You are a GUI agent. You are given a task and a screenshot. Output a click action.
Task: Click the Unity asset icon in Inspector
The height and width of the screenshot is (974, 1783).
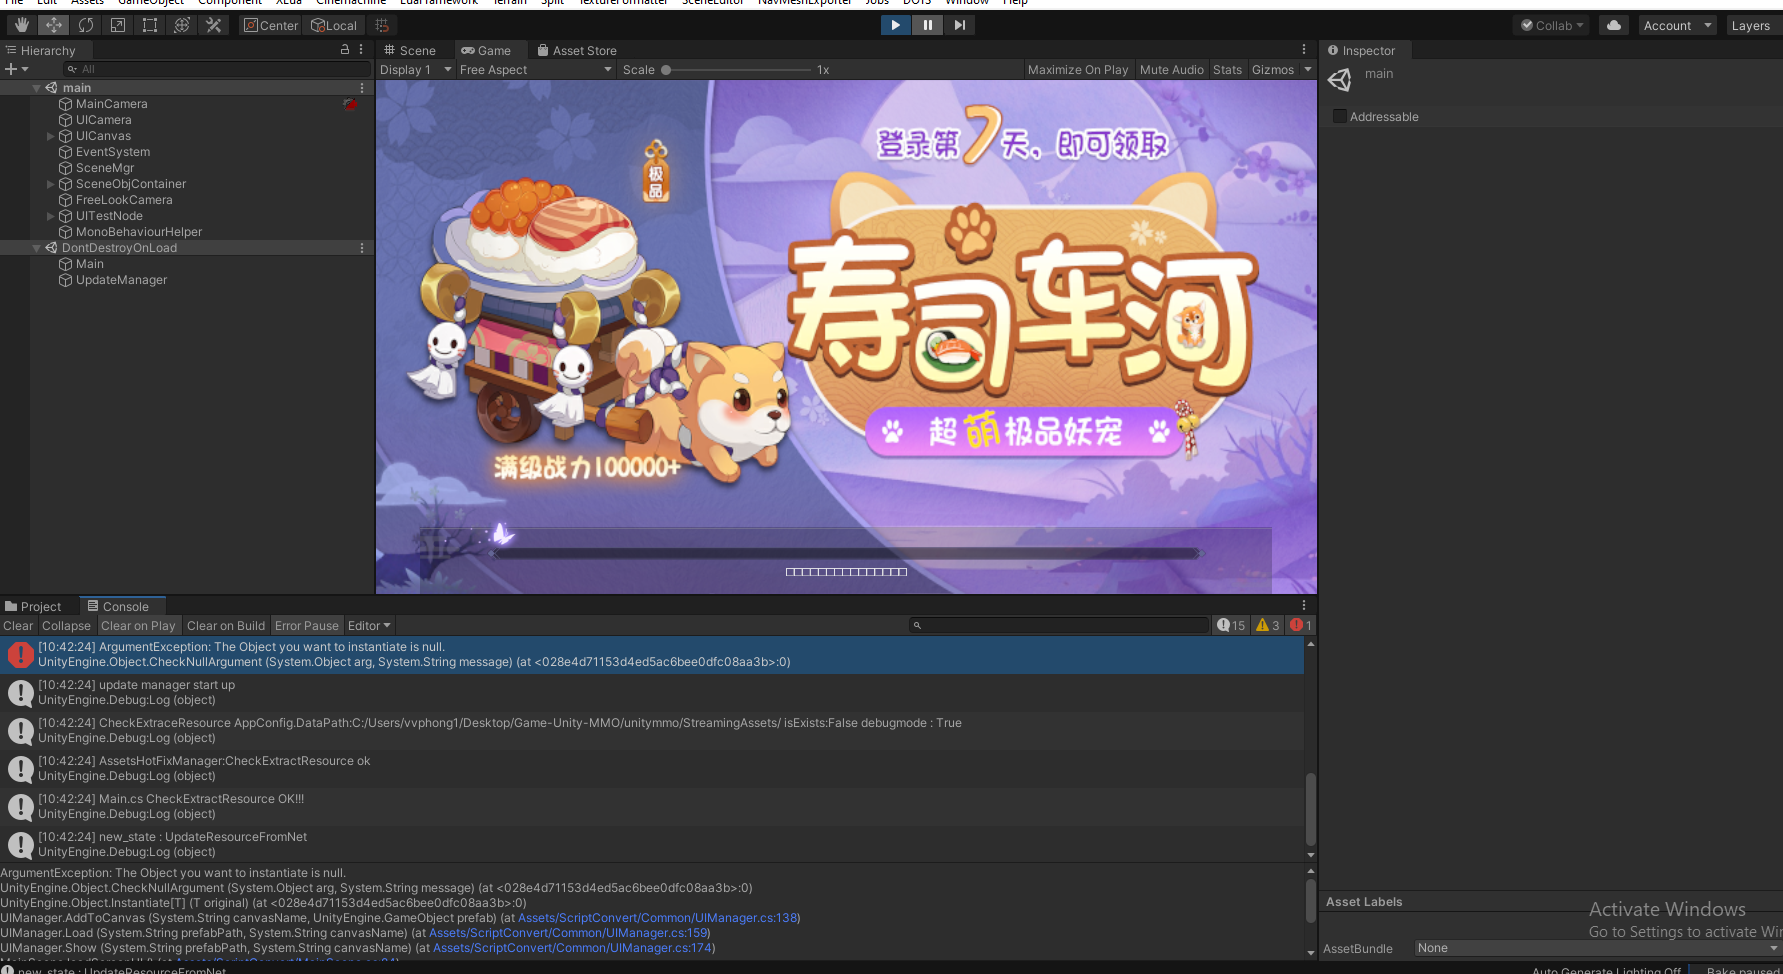point(1340,80)
